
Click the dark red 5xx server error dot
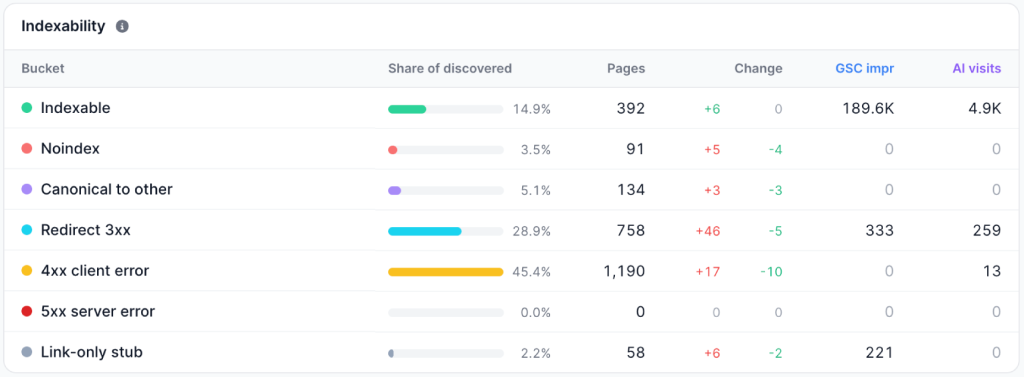[27, 311]
